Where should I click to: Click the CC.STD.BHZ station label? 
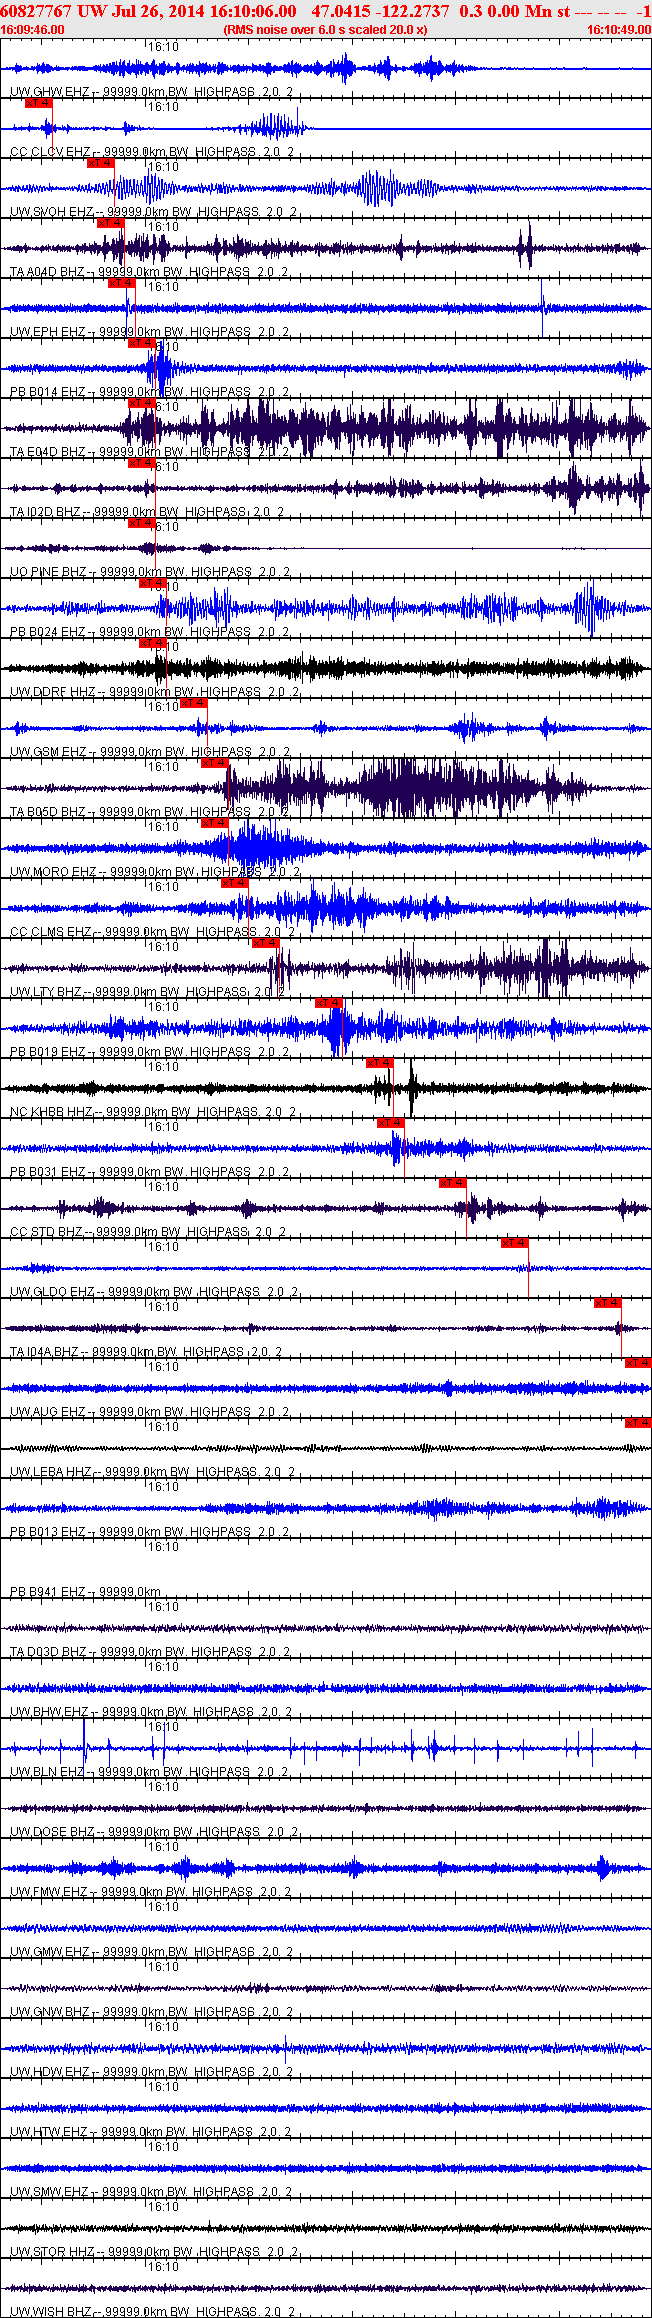tap(46, 1232)
